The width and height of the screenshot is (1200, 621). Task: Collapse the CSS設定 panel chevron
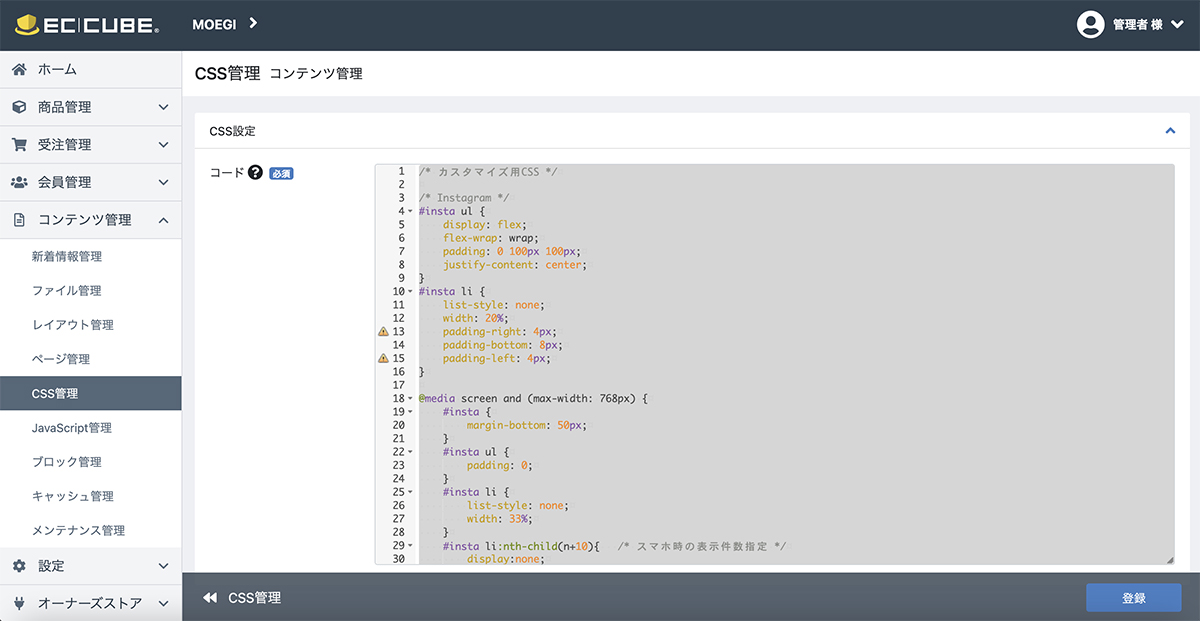(x=1170, y=131)
